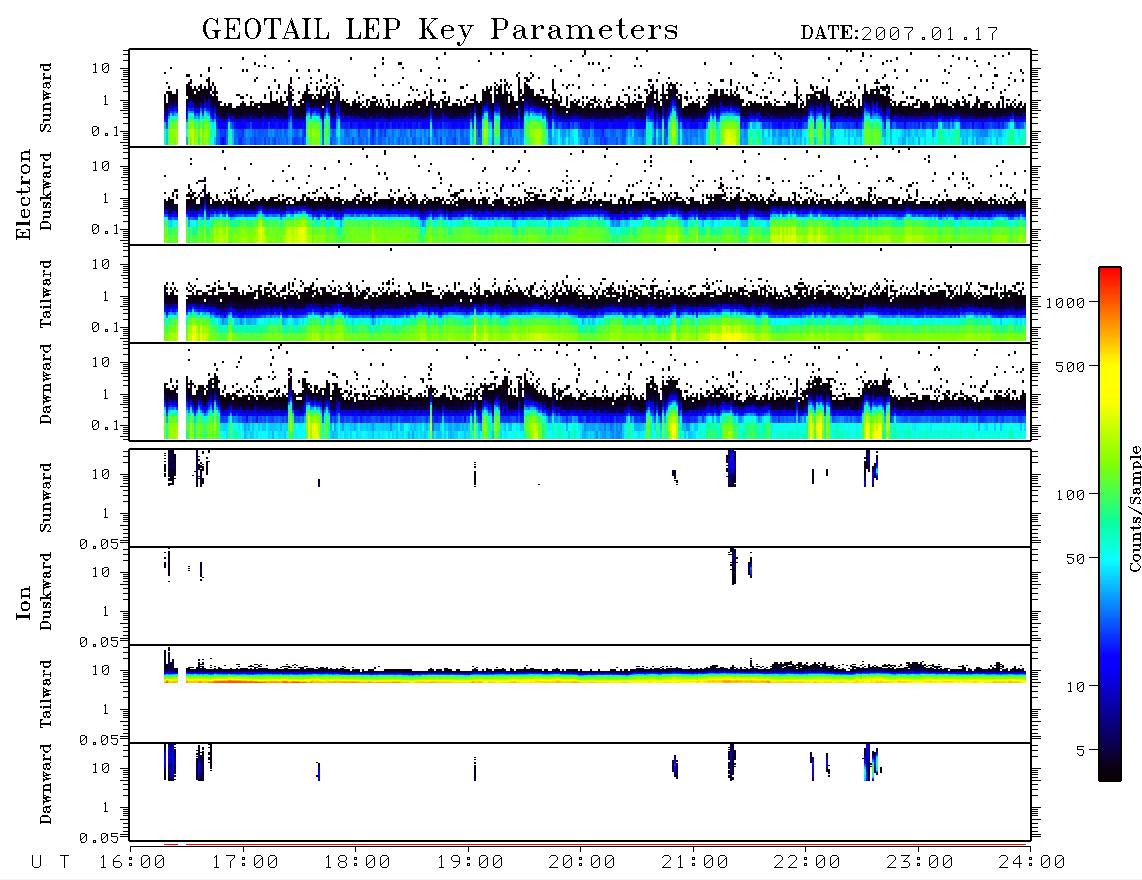Click the Ion Tailward spectrogram band
1142x880 pixels.
(595, 674)
